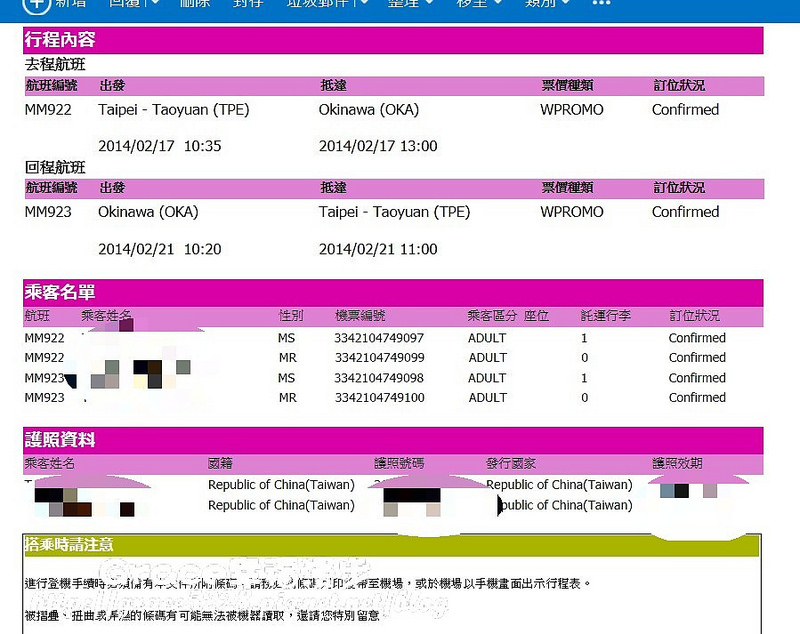
Task: Click Confirmed status in ticket 3342104749100 row
Action: pyautogui.click(x=697, y=398)
